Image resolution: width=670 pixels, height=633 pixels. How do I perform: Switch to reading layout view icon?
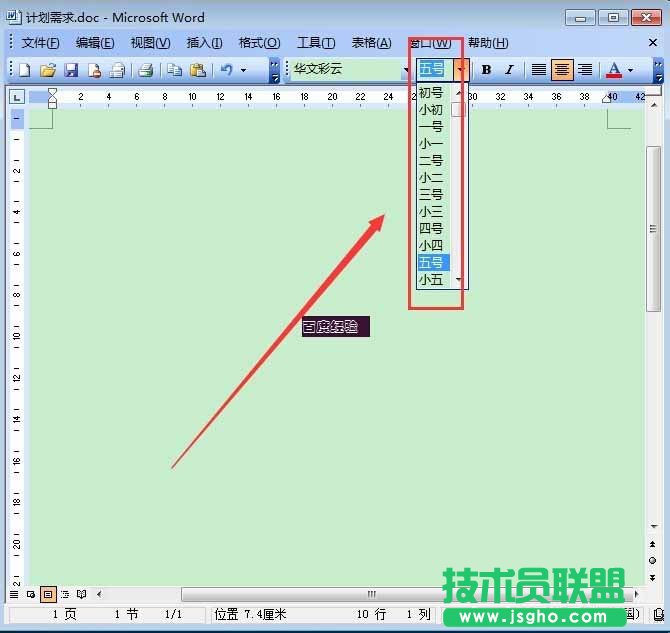(x=81, y=595)
